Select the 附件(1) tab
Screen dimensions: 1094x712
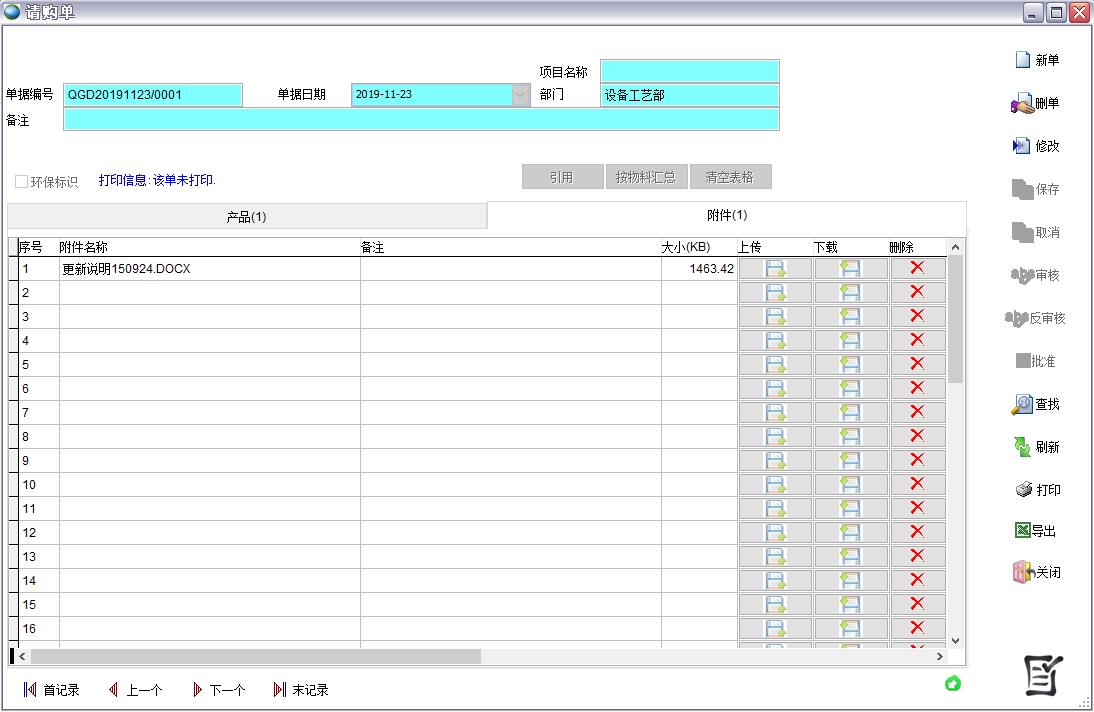726,215
